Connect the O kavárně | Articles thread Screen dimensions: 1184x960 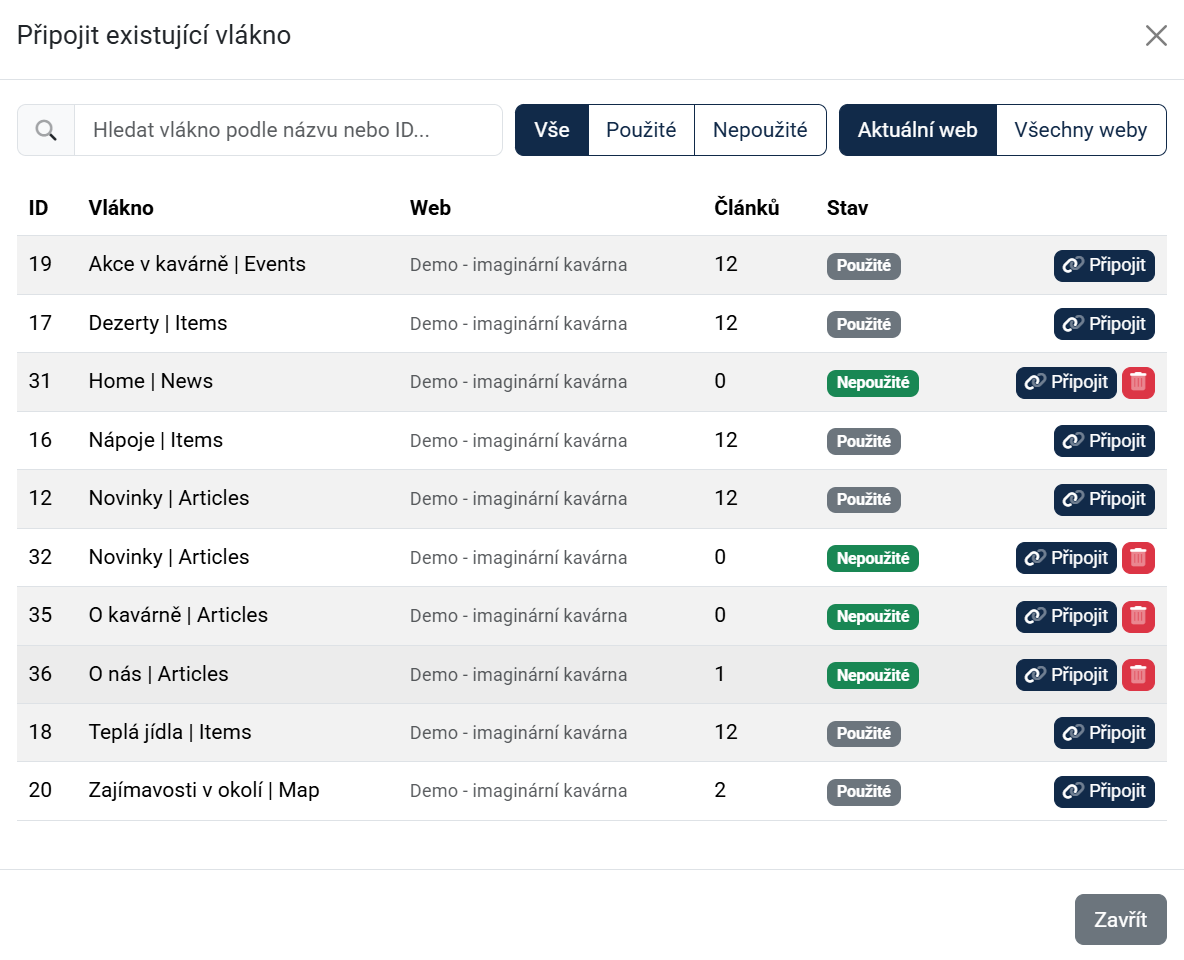[x=1066, y=616]
